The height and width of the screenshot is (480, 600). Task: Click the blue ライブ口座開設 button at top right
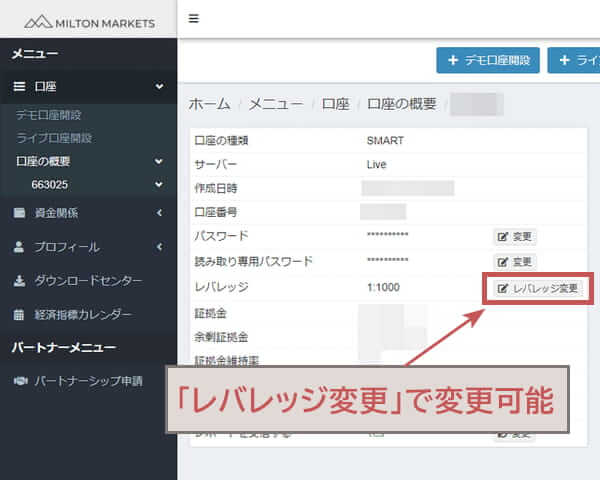(x=574, y=60)
